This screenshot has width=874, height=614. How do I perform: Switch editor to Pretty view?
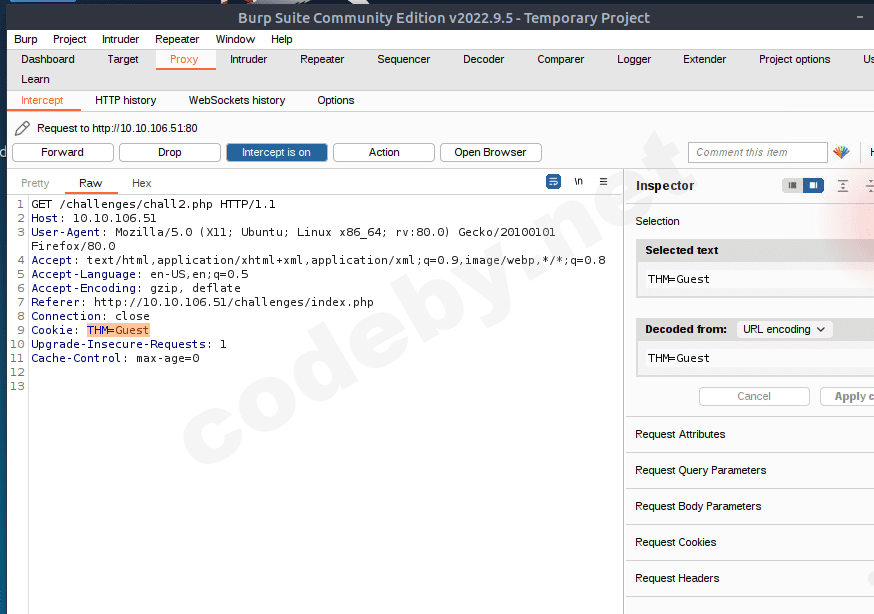coord(35,183)
